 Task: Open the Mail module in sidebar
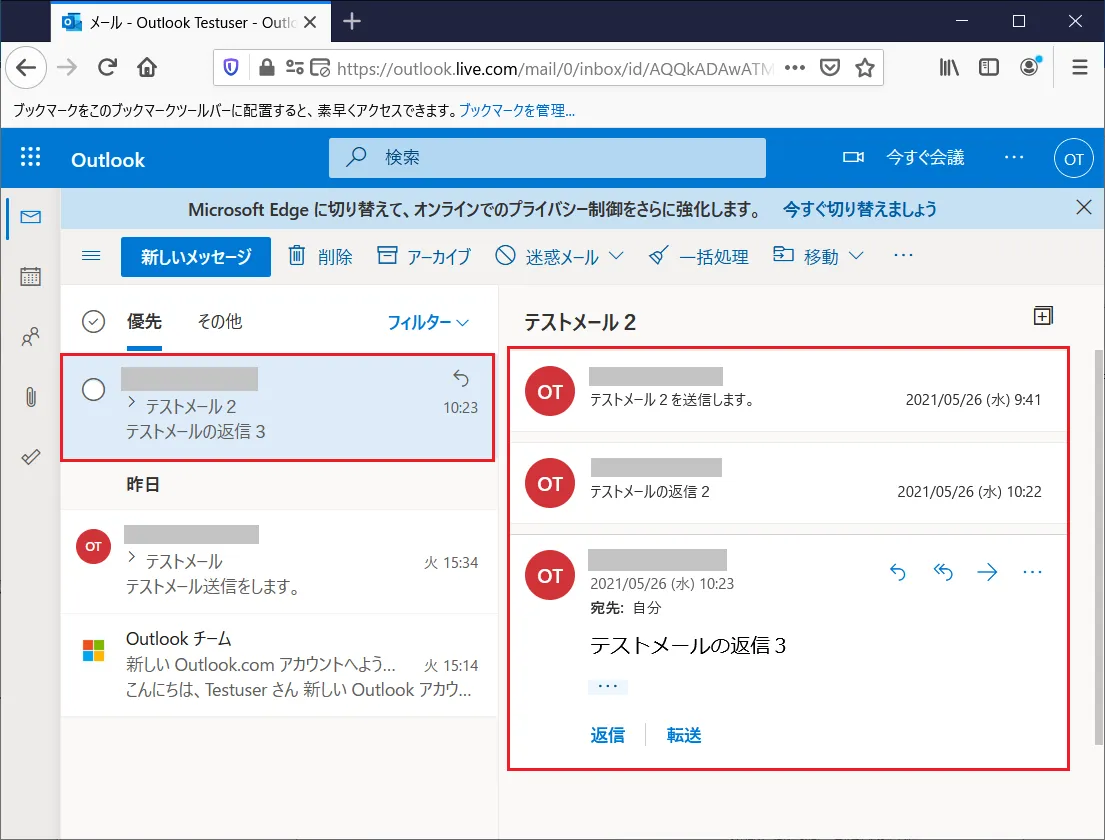30,217
